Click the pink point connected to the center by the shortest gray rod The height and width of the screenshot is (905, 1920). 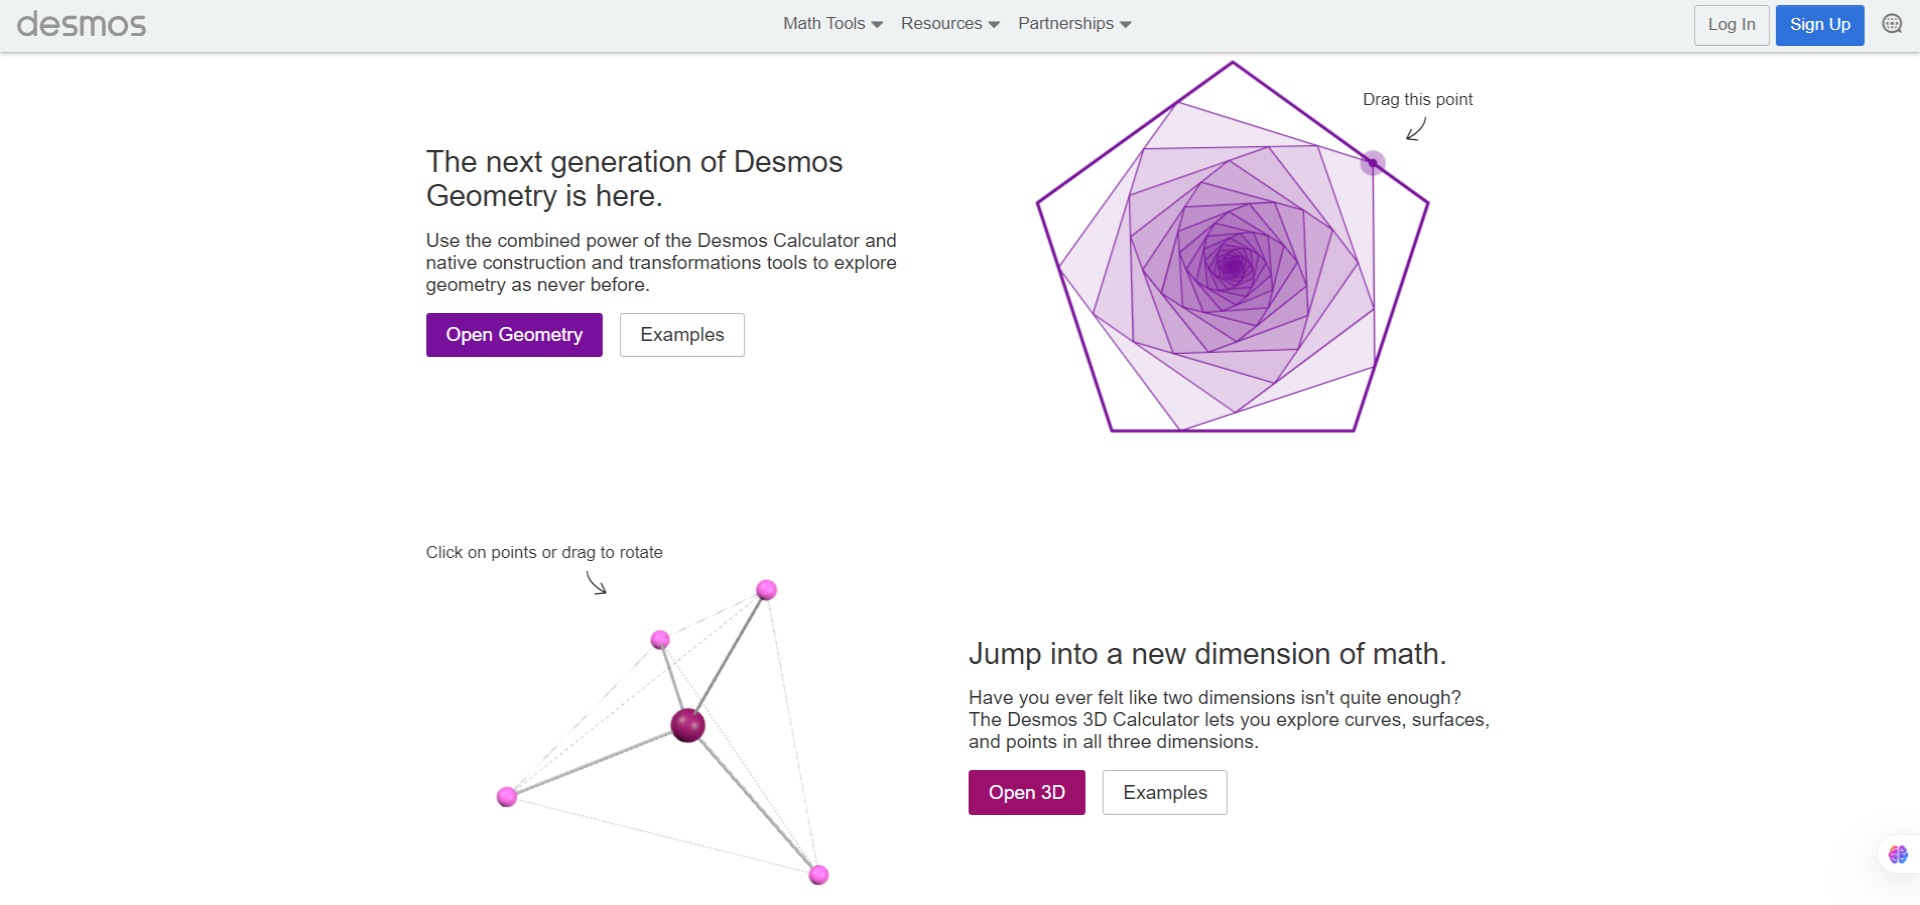pyautogui.click(x=660, y=640)
